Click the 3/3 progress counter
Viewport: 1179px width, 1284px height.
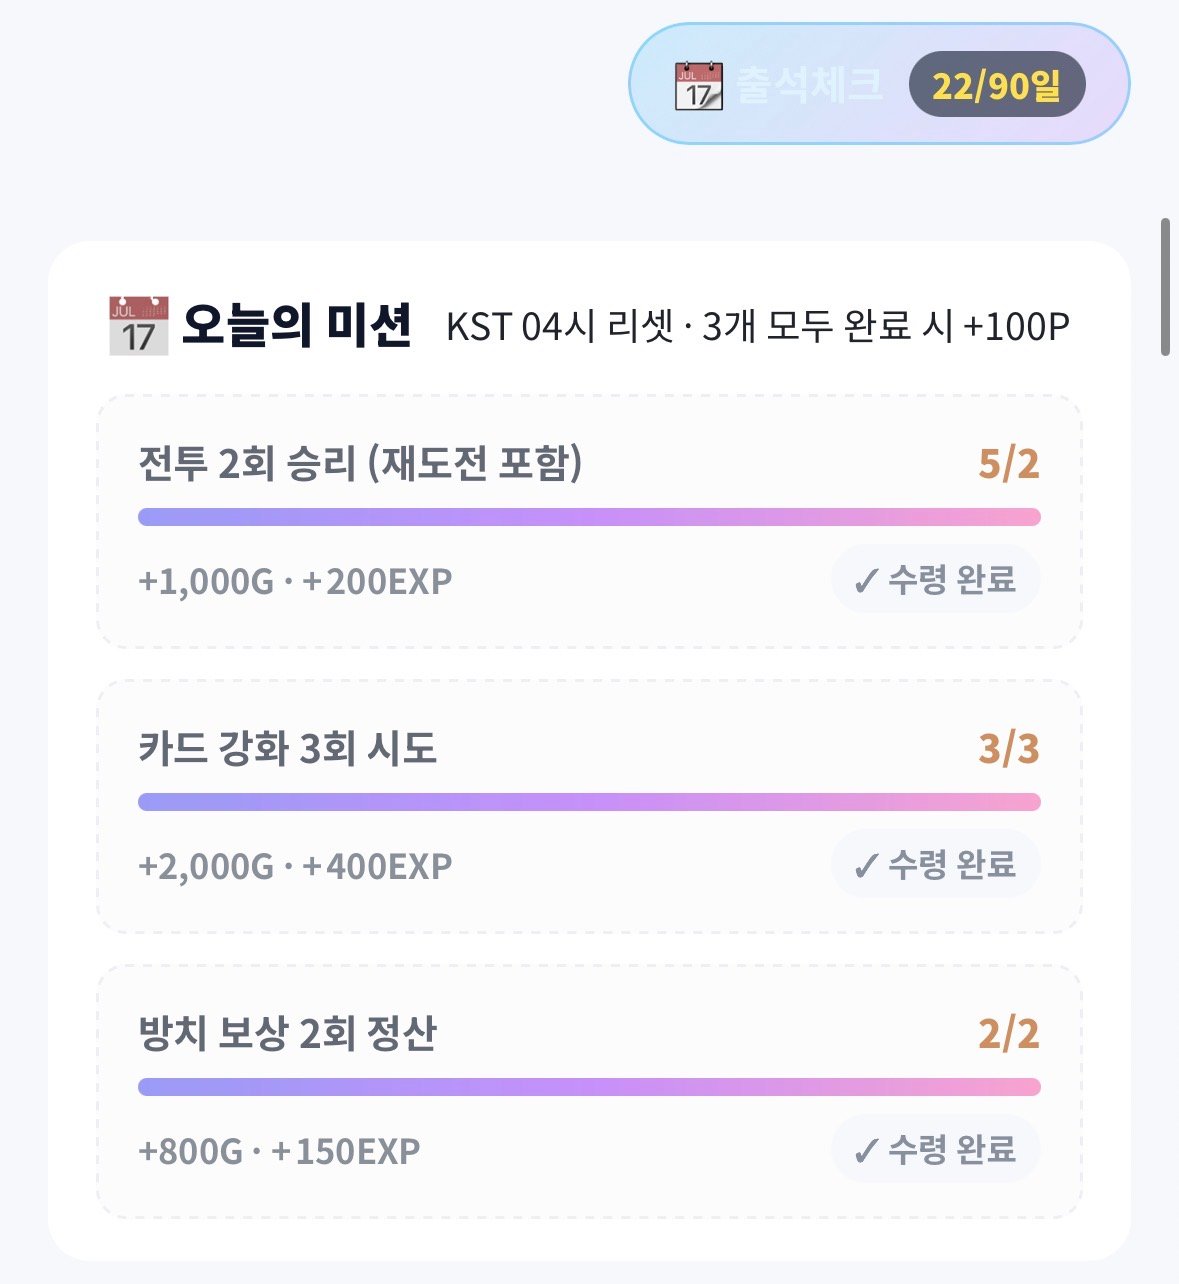[x=1009, y=749]
